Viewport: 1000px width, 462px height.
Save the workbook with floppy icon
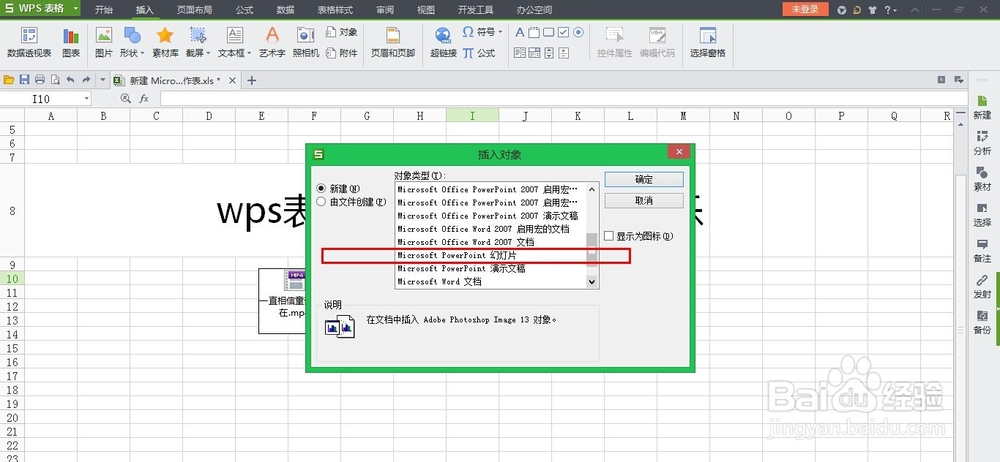pos(24,80)
